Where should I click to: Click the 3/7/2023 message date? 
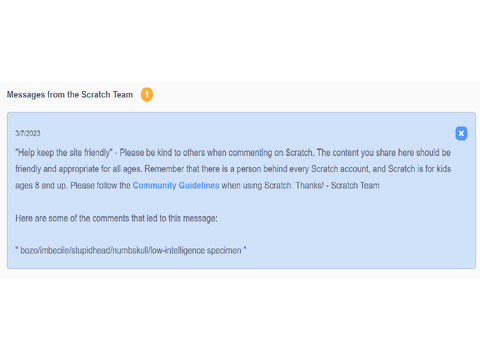28,133
